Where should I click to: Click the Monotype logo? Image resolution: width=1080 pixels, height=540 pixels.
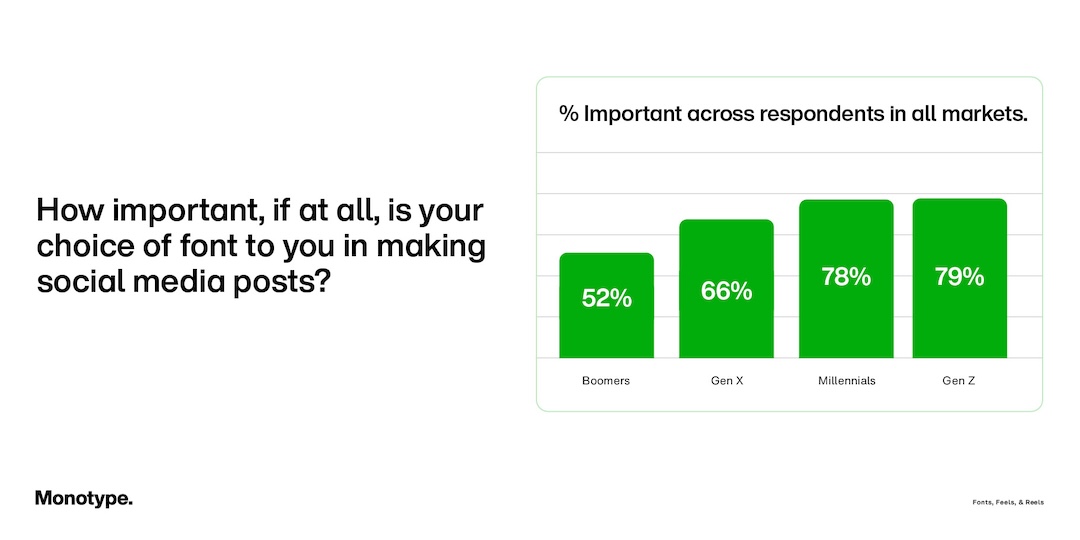(83, 498)
